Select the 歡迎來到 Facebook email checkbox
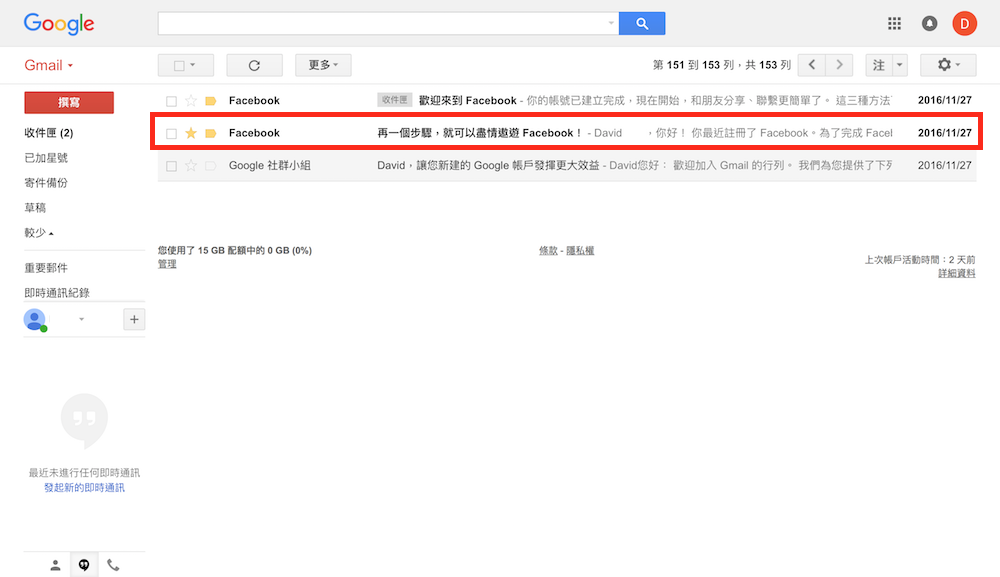Image resolution: width=1000 pixels, height=577 pixels. click(x=171, y=101)
